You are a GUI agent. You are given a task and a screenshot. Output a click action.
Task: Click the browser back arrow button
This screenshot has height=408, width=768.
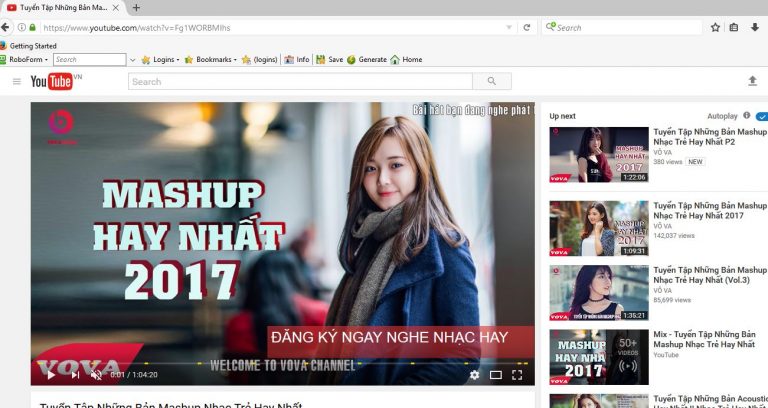click(x=4, y=27)
